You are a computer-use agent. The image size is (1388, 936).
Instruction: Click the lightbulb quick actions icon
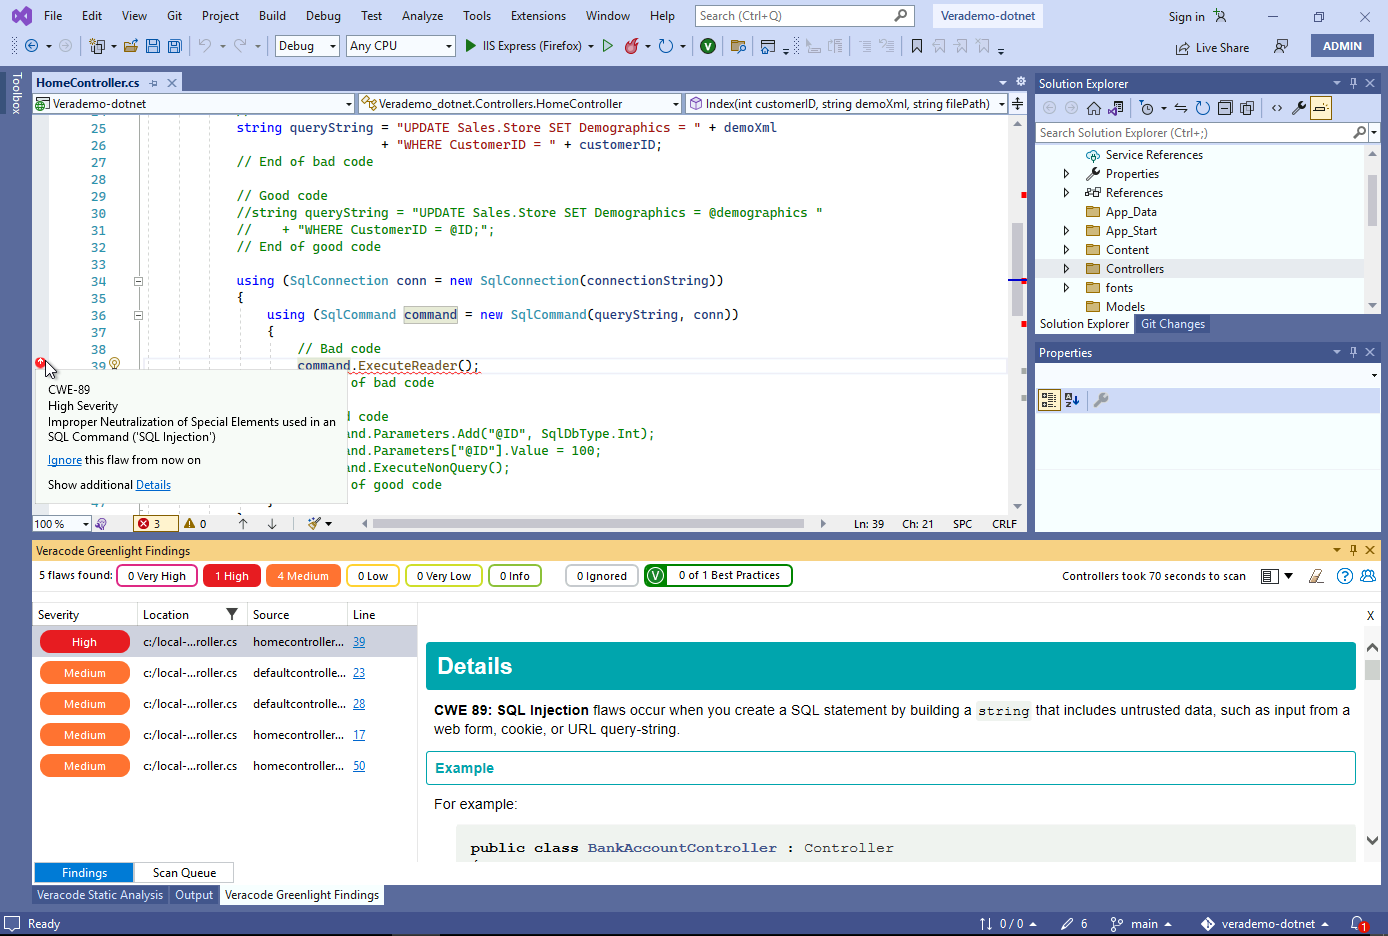click(x=114, y=364)
